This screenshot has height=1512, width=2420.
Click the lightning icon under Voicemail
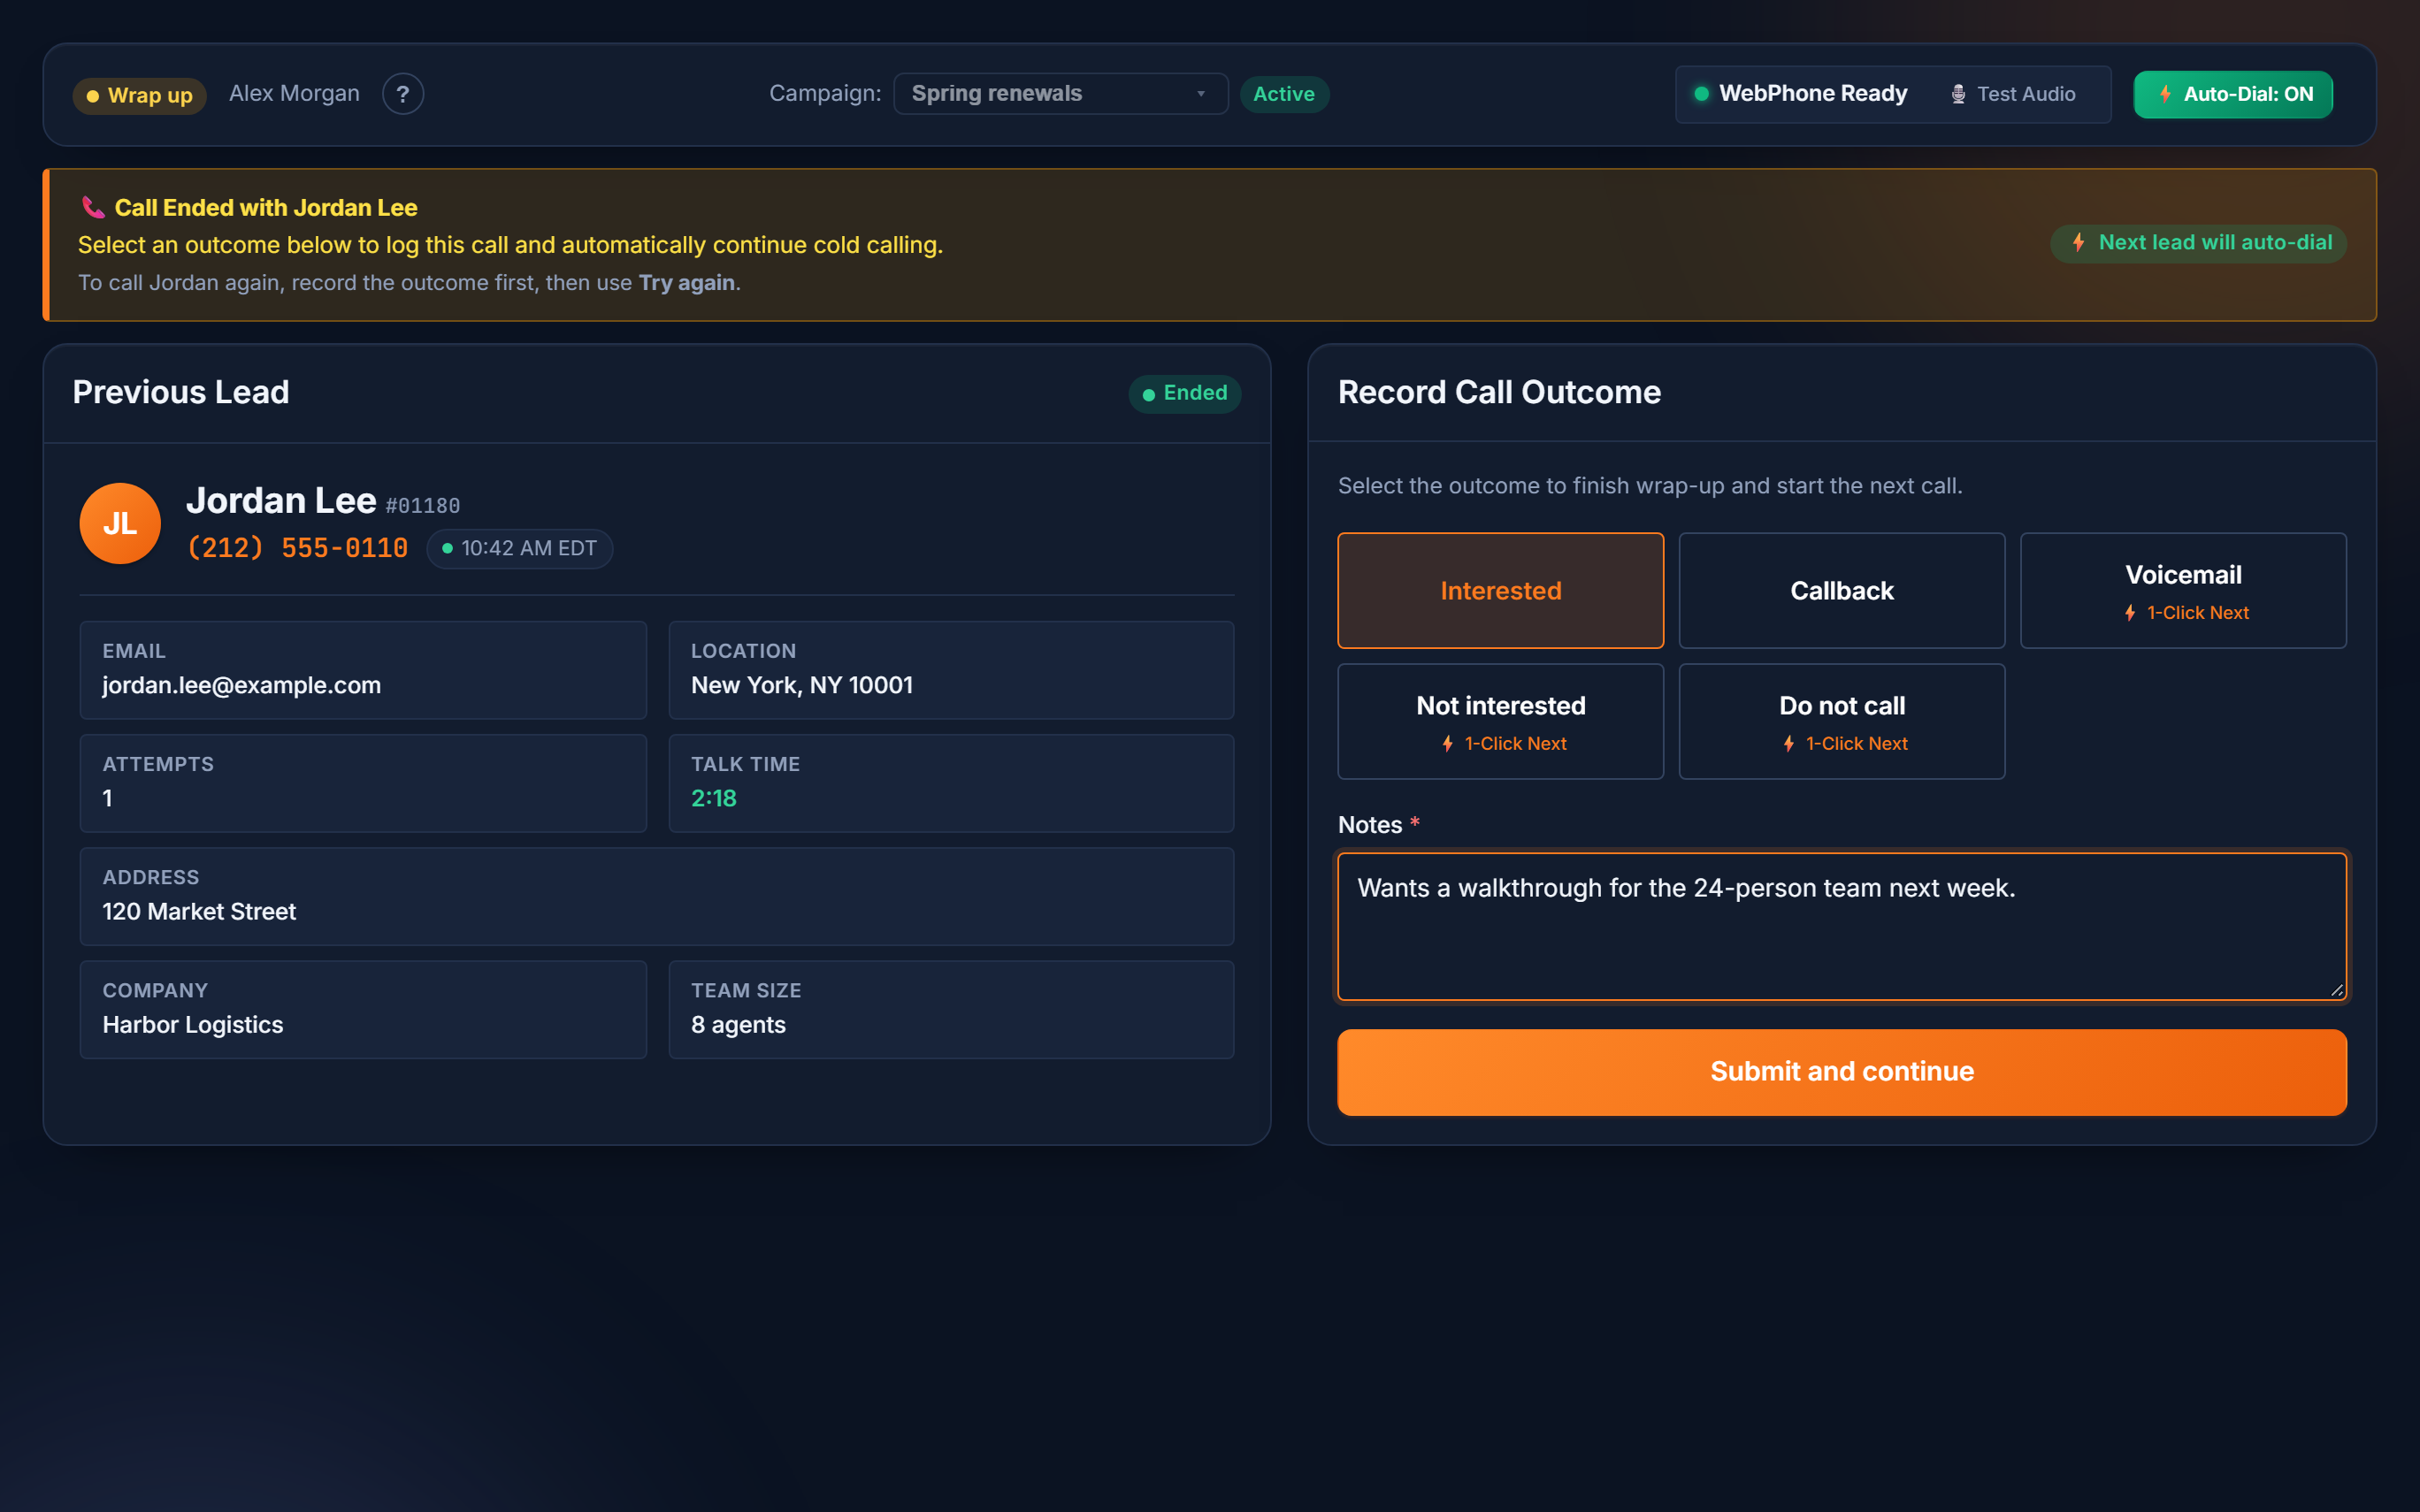(2130, 613)
